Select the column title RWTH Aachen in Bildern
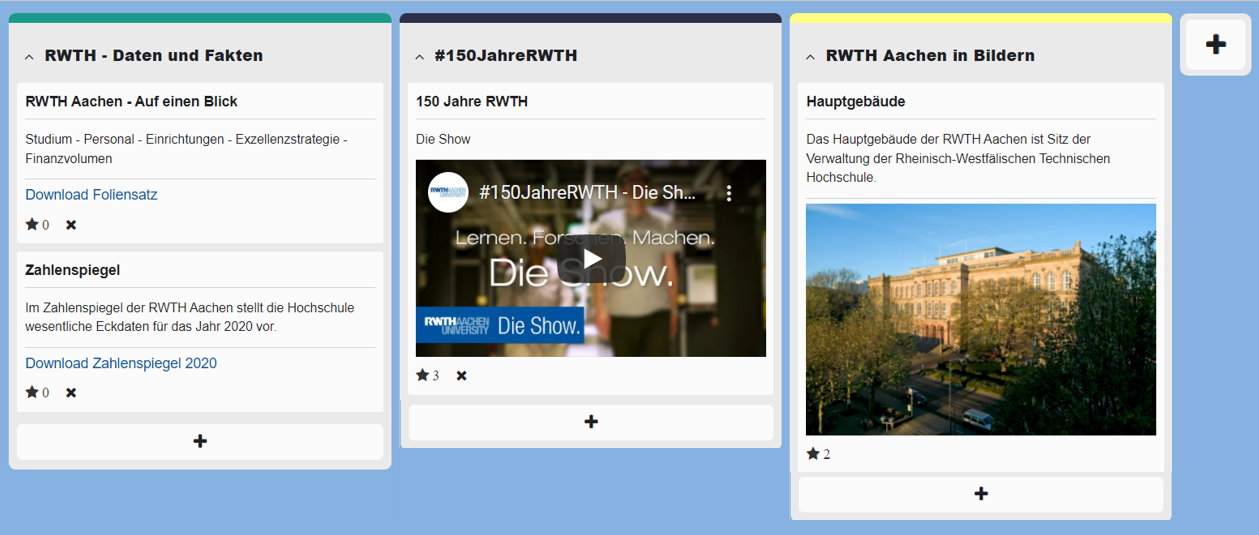 tap(930, 56)
